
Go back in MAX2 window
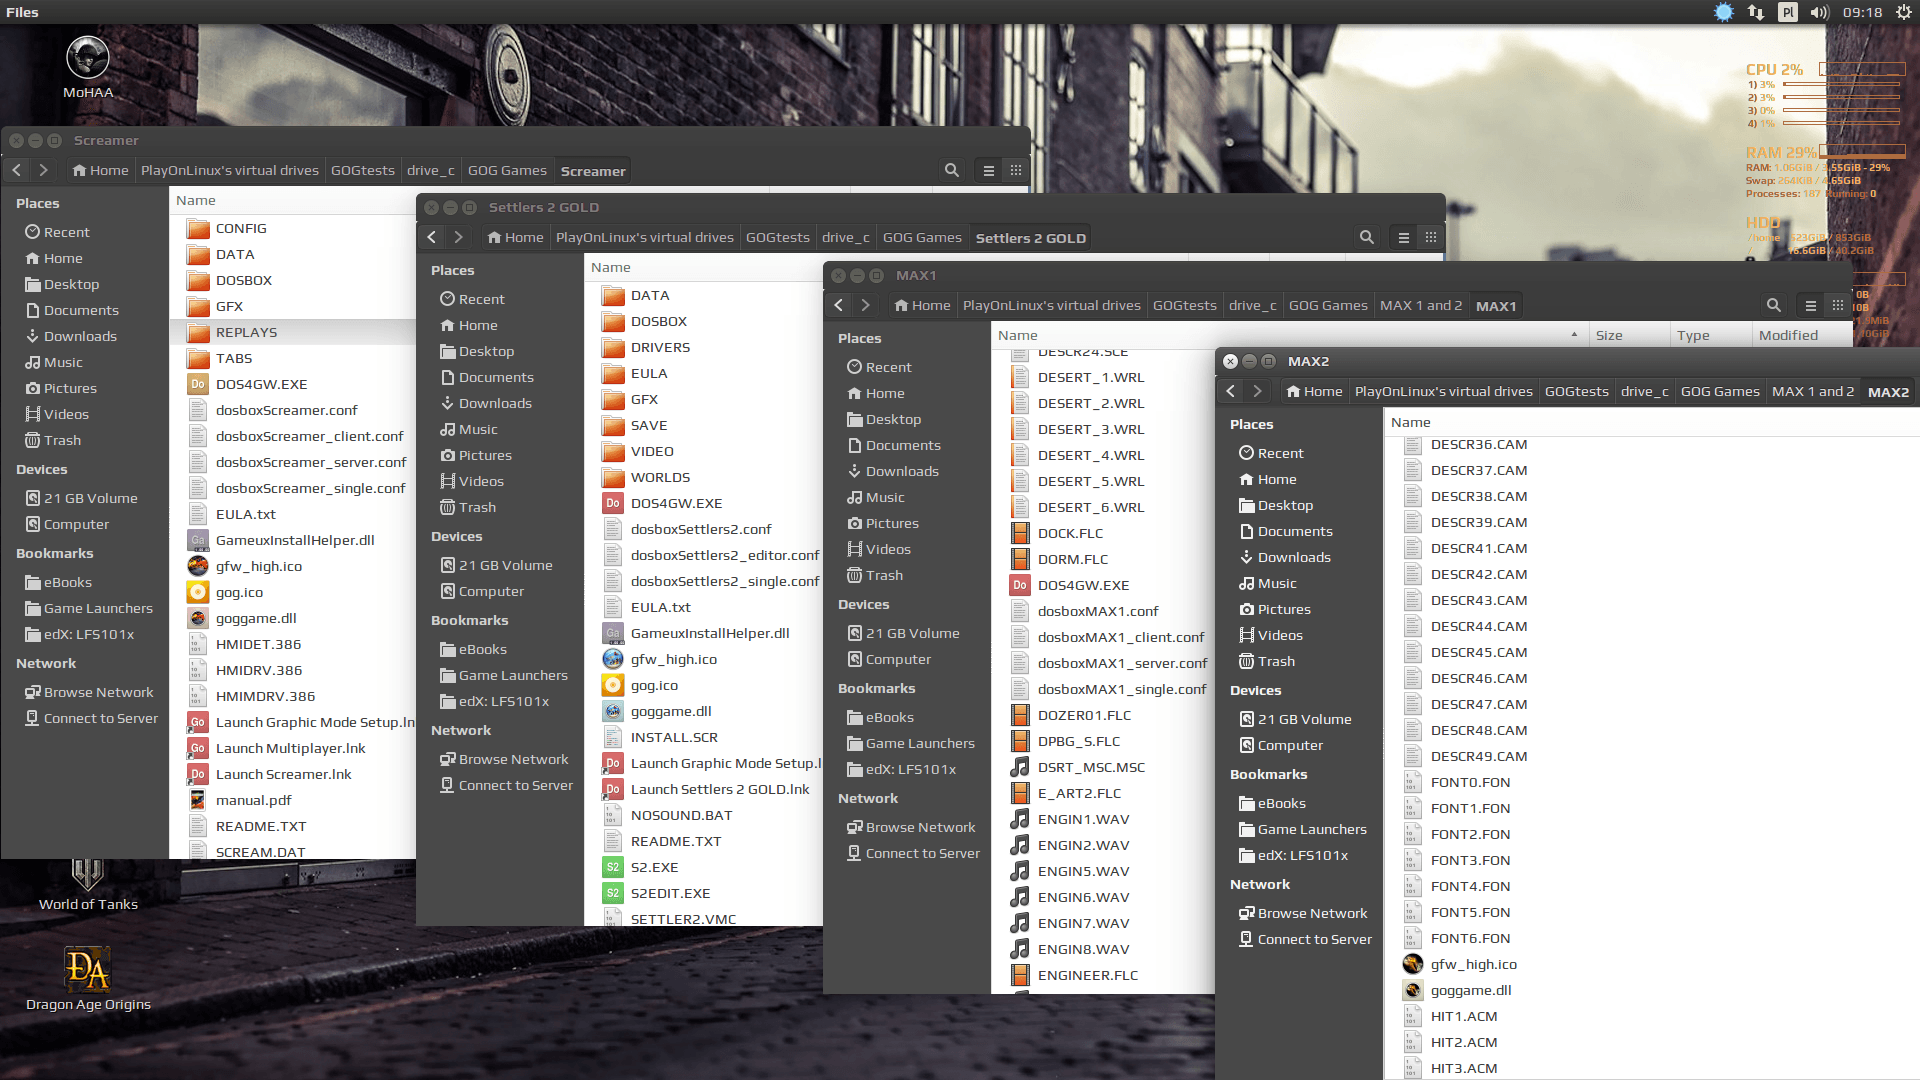click(x=1231, y=391)
